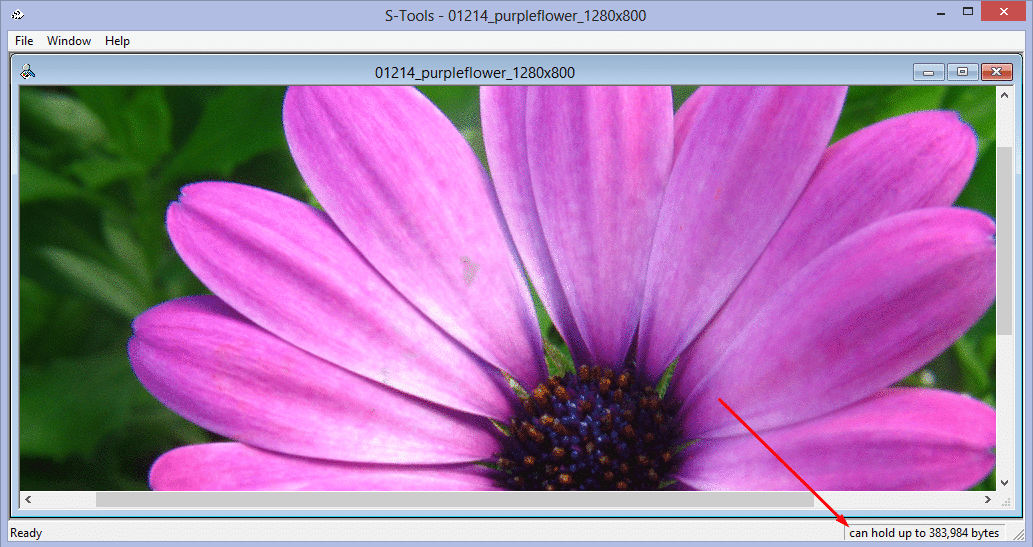Maximize the S-Tools main window
The width and height of the screenshot is (1033, 547).
click(x=968, y=12)
